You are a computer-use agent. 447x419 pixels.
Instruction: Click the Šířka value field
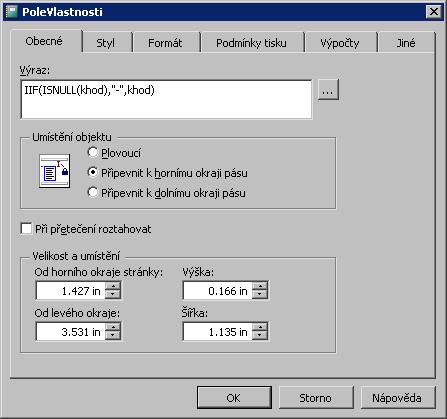tap(218, 332)
